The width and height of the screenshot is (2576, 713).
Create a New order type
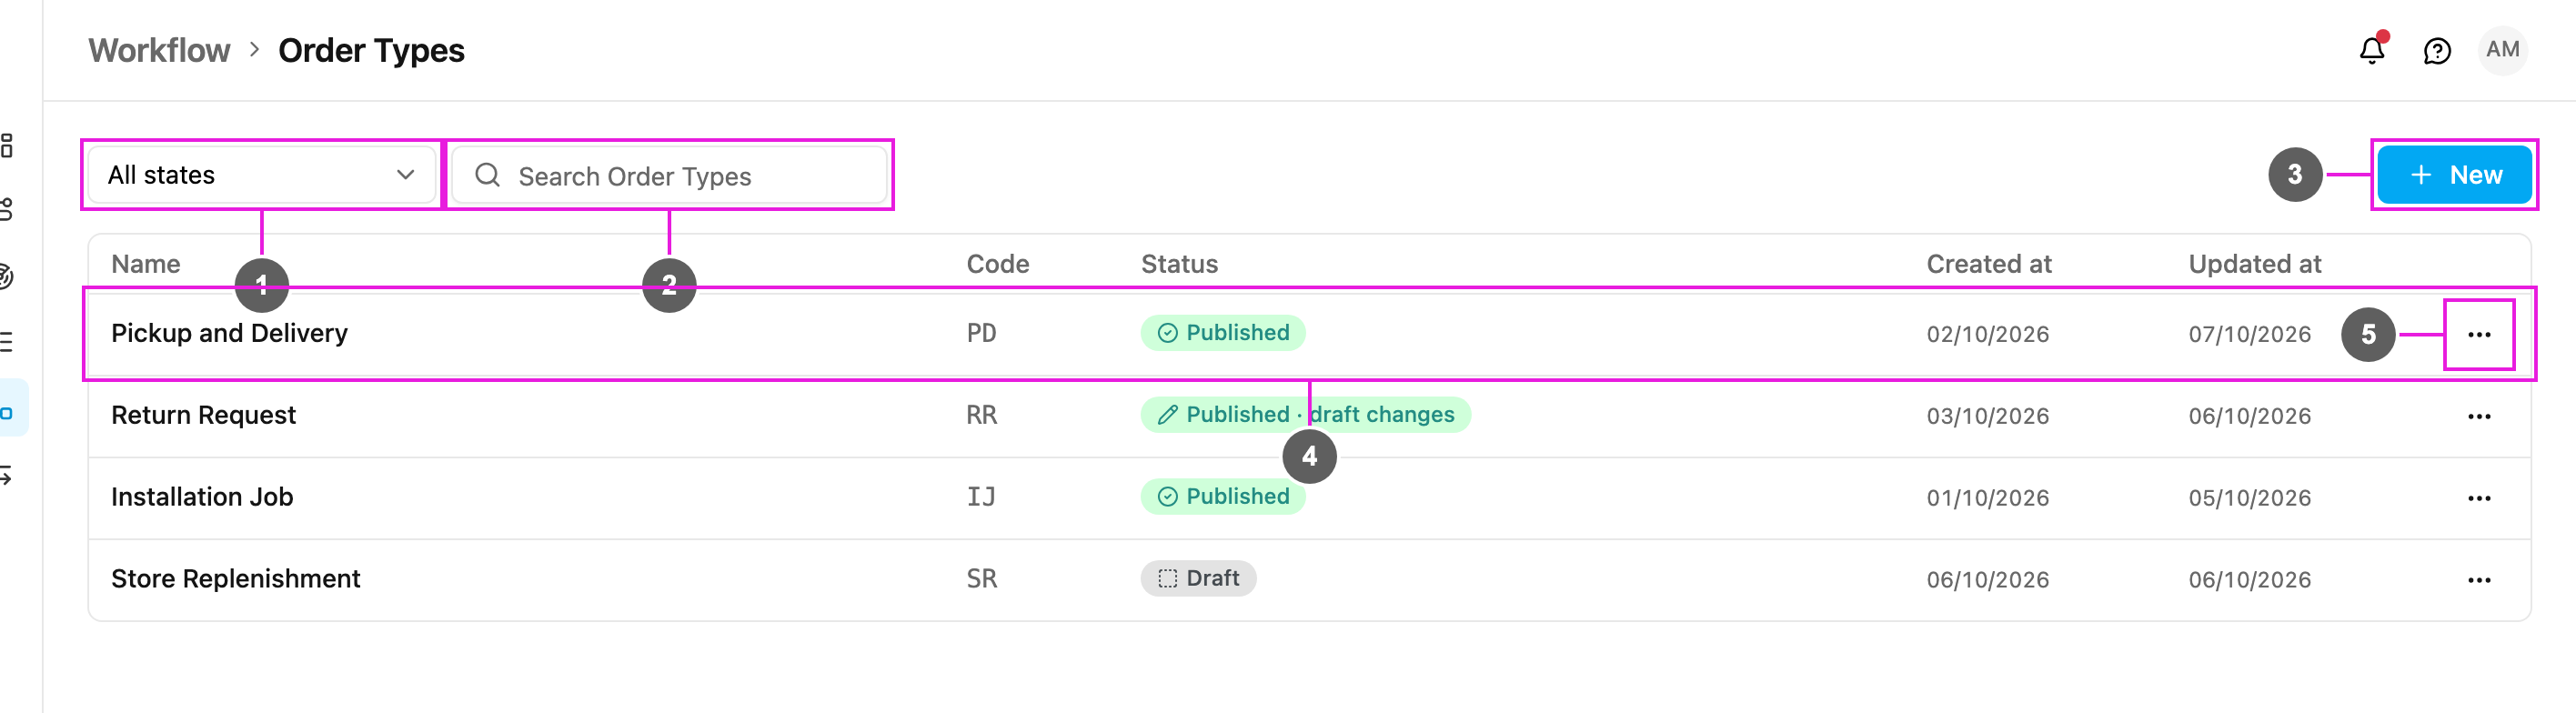pos(2454,175)
